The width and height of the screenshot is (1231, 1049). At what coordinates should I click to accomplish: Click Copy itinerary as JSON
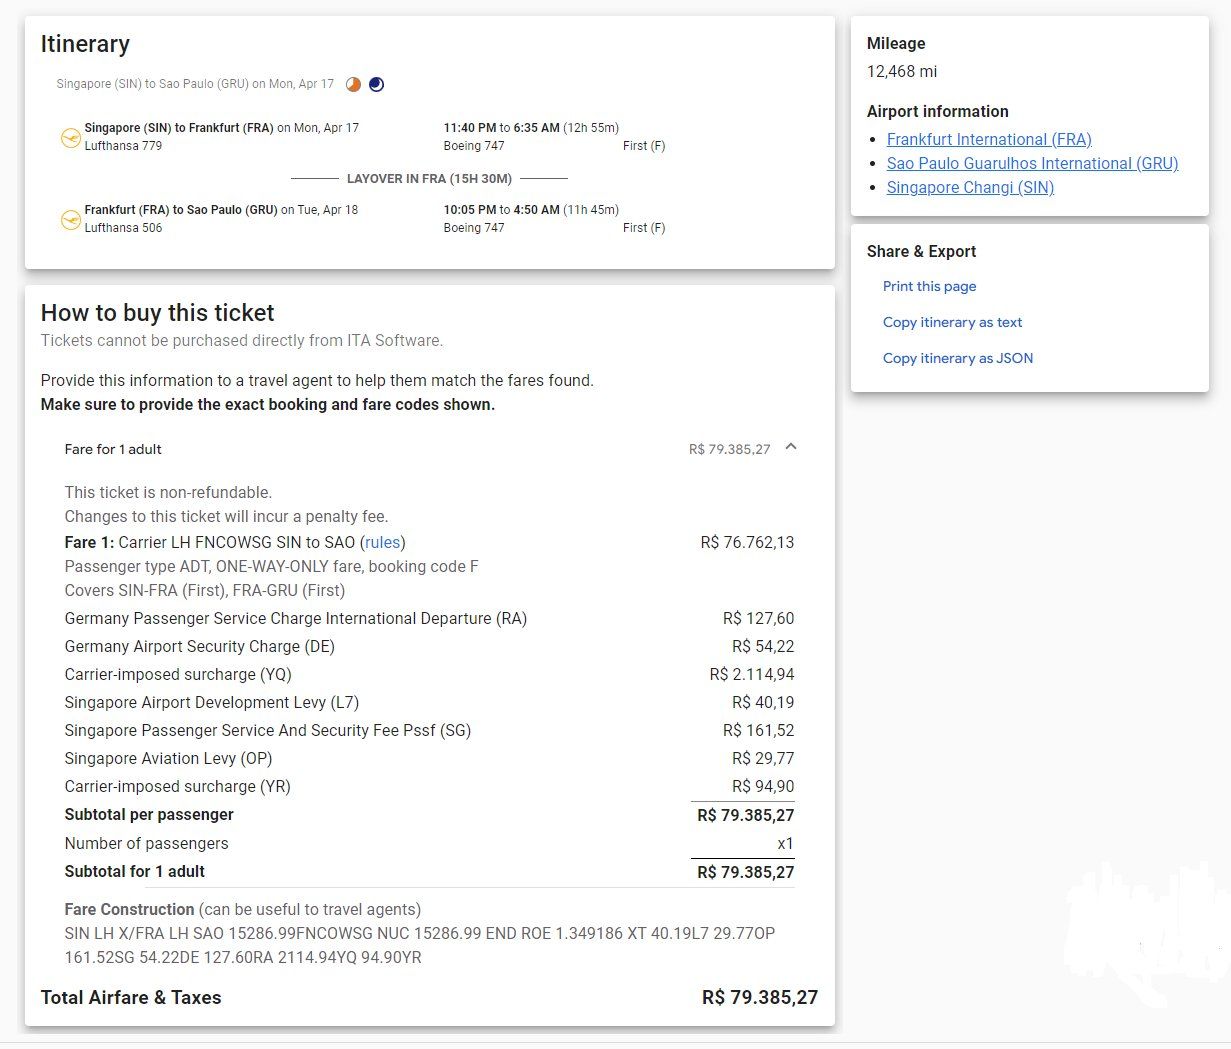coord(958,358)
